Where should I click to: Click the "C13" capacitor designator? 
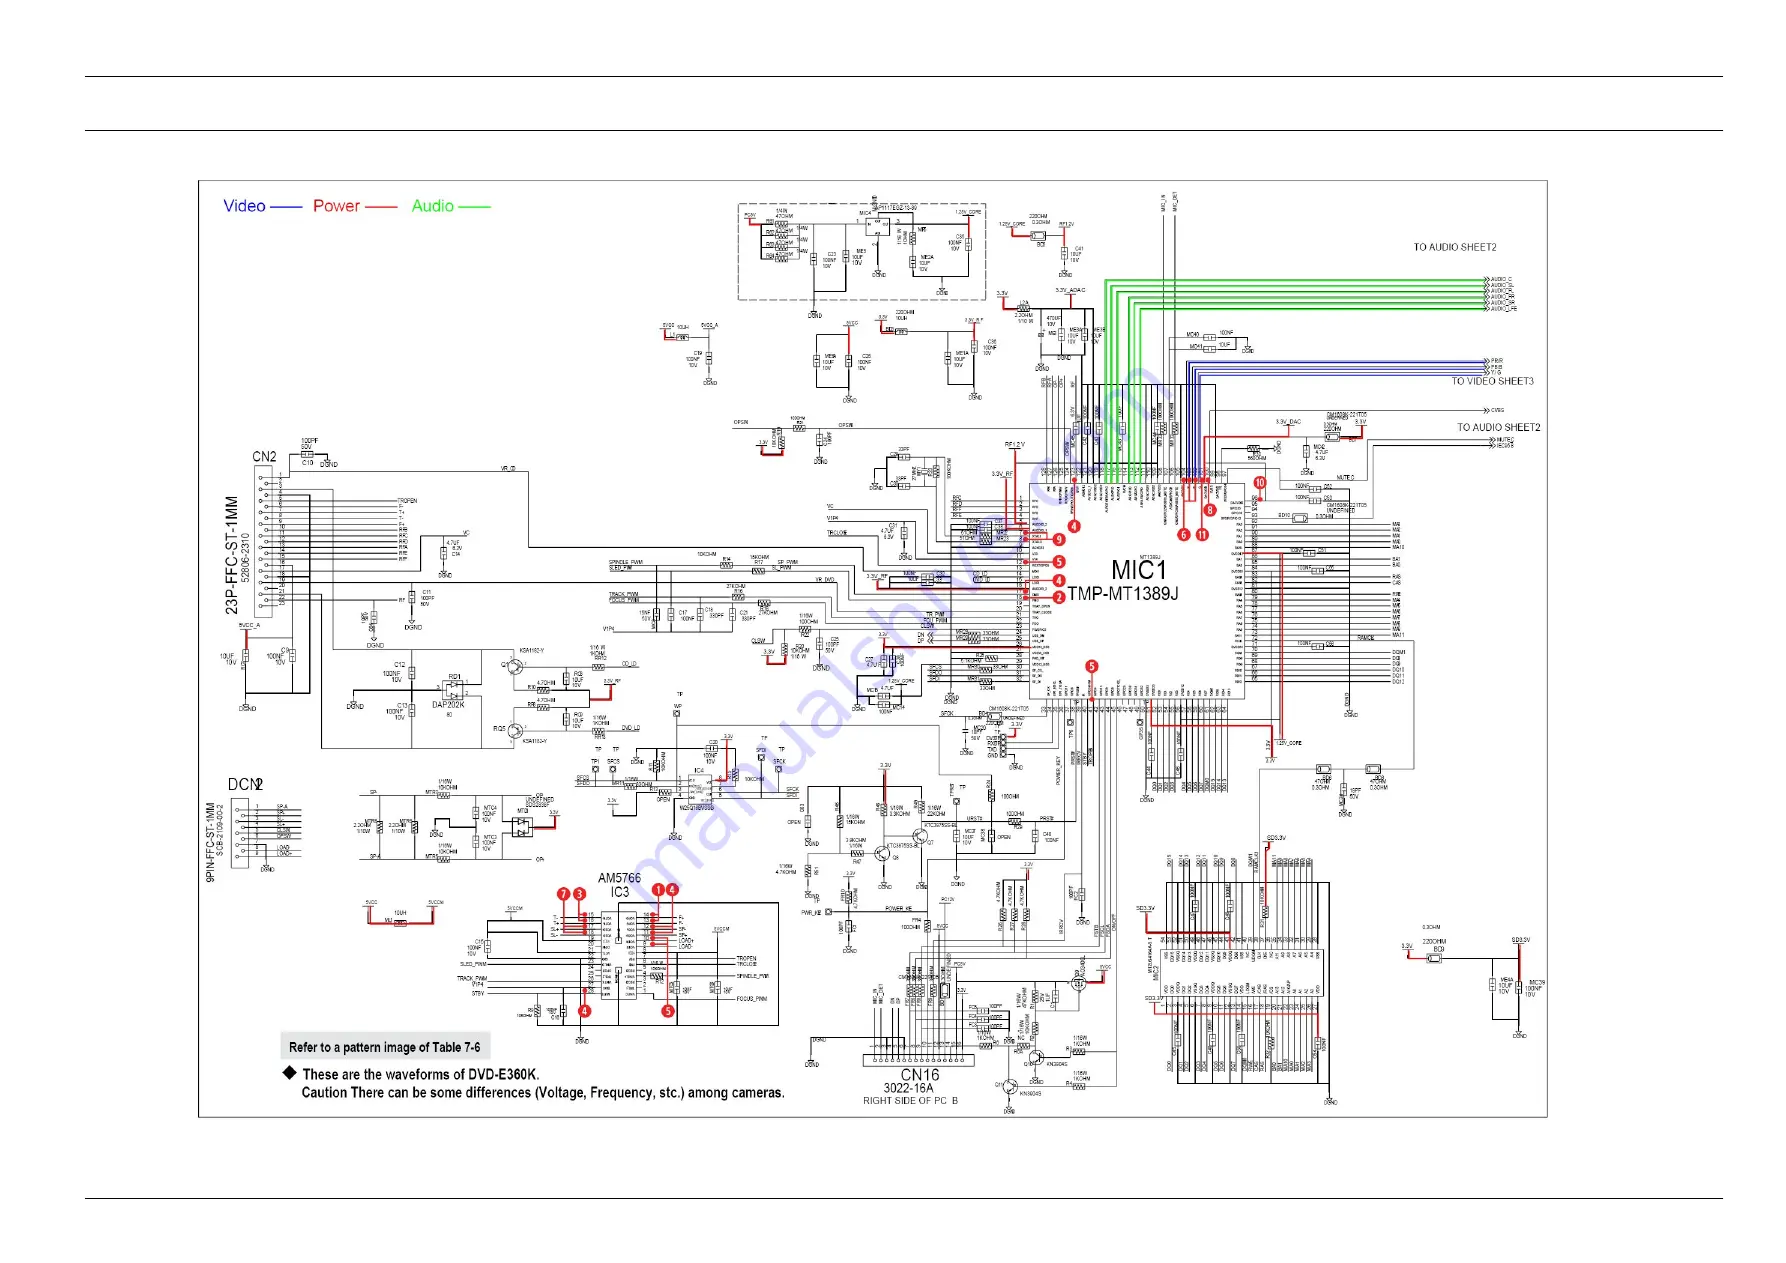click(x=402, y=705)
